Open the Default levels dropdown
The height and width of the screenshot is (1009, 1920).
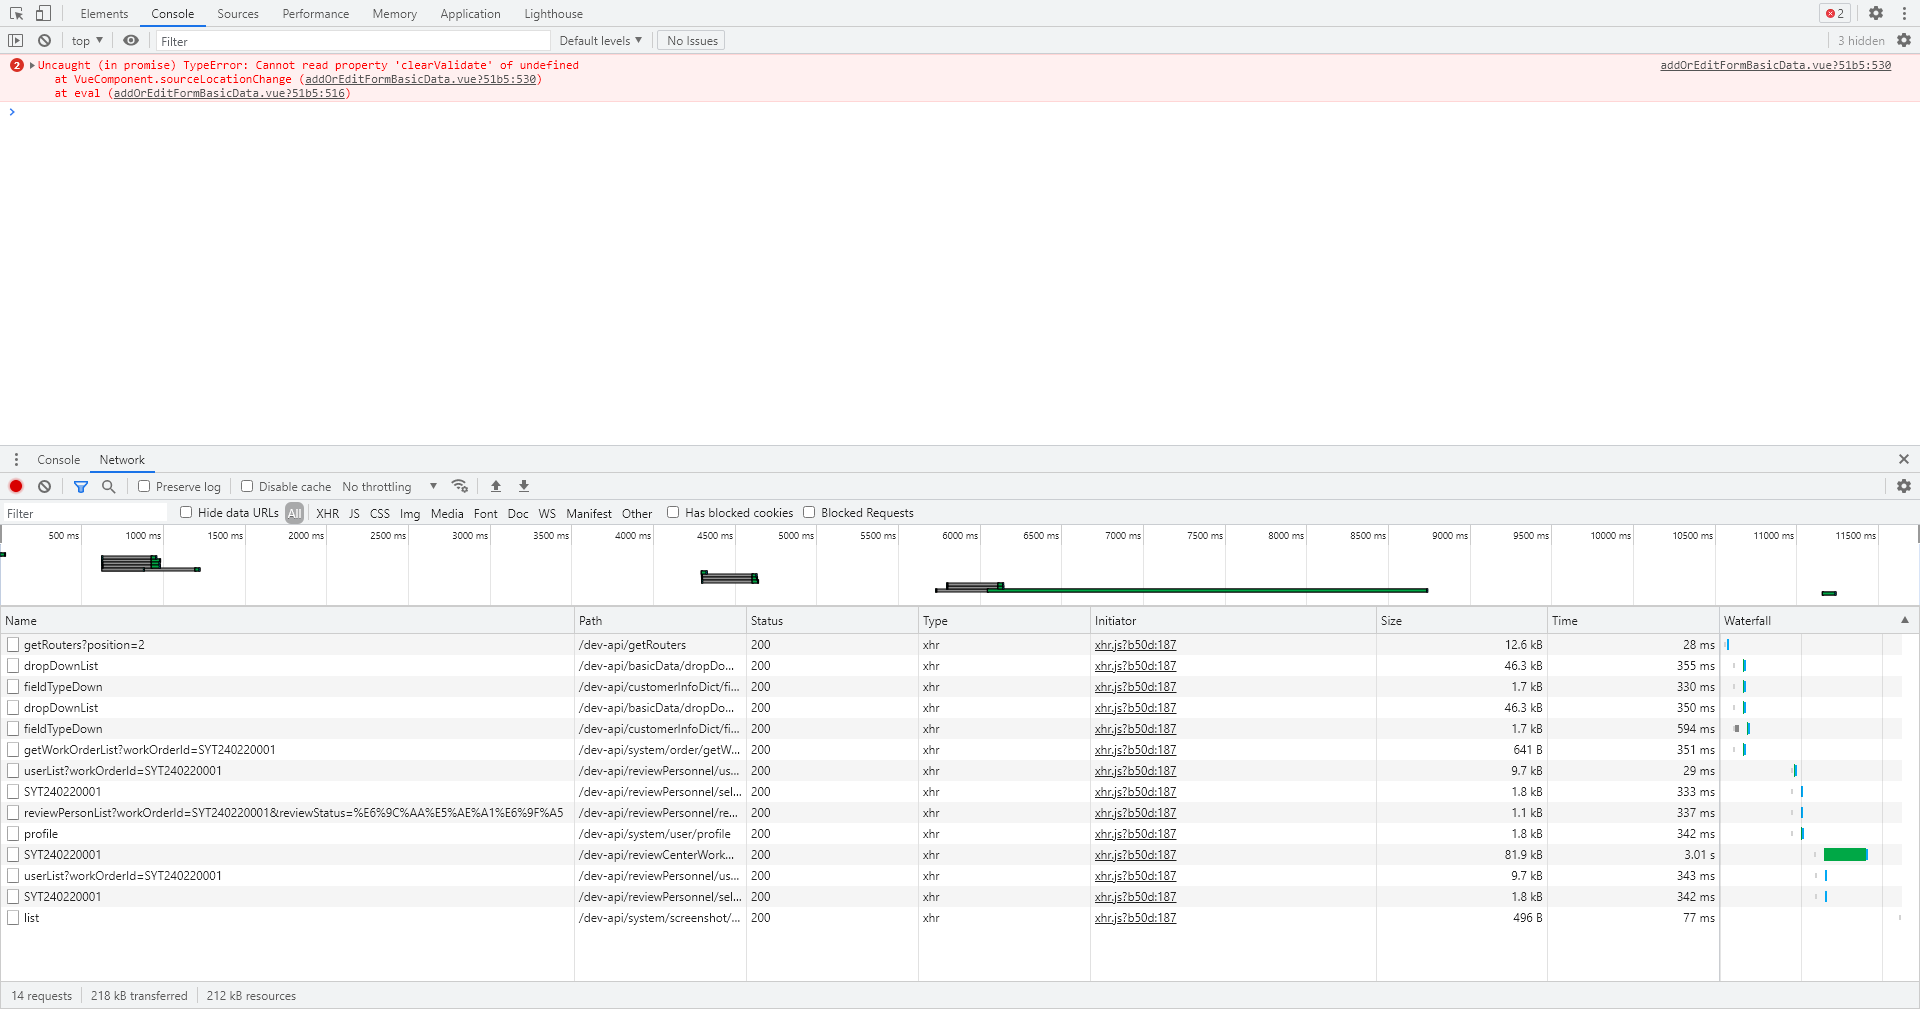click(600, 41)
